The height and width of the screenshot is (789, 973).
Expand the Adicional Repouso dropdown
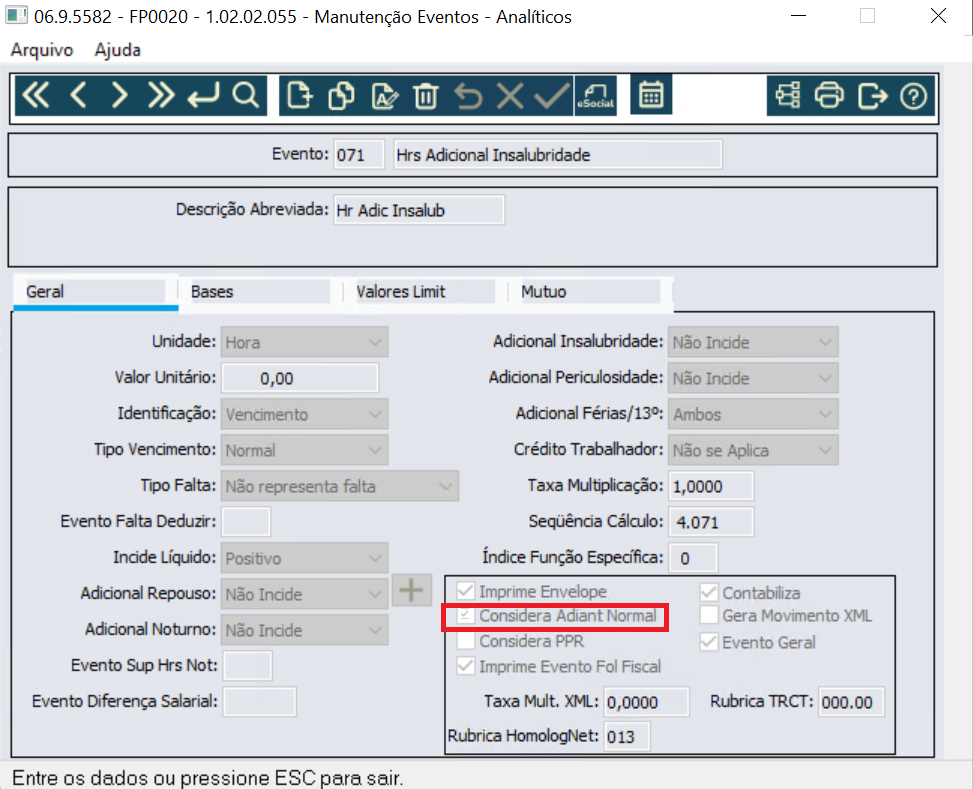(305, 594)
